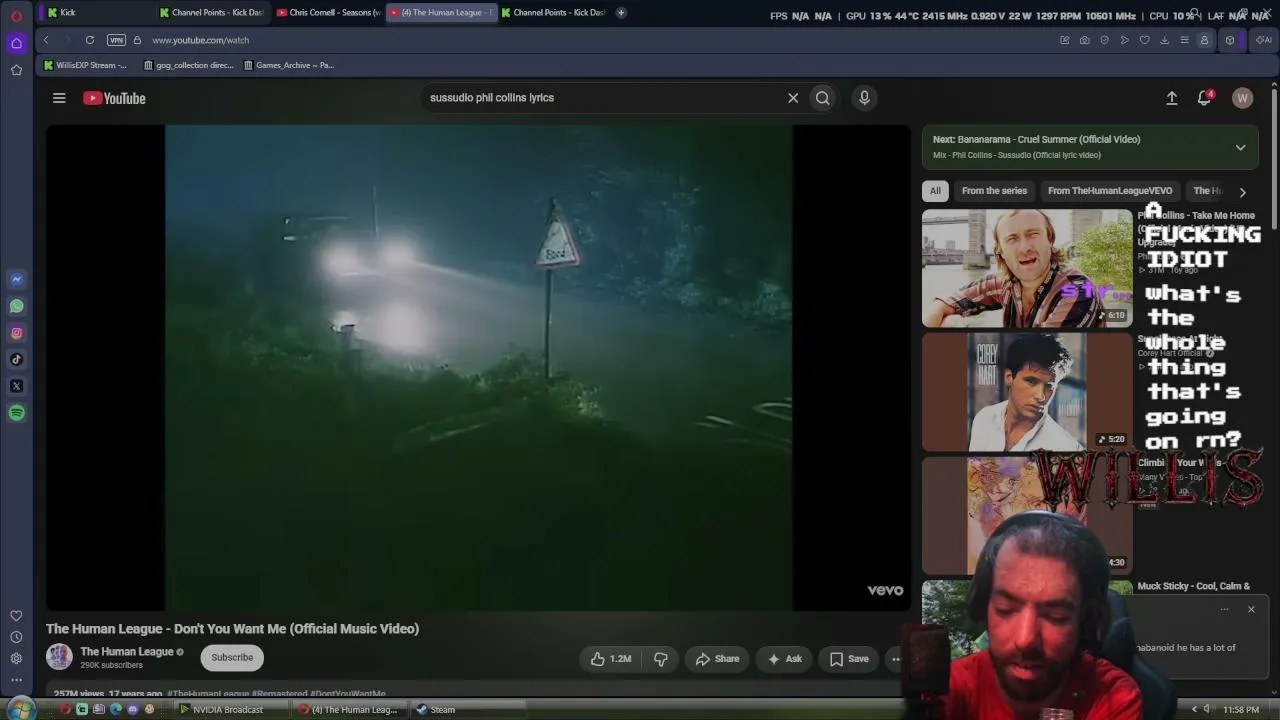The width and height of the screenshot is (1280, 720).
Task: Open the Corey Hart video thumbnail
Action: point(1027,392)
